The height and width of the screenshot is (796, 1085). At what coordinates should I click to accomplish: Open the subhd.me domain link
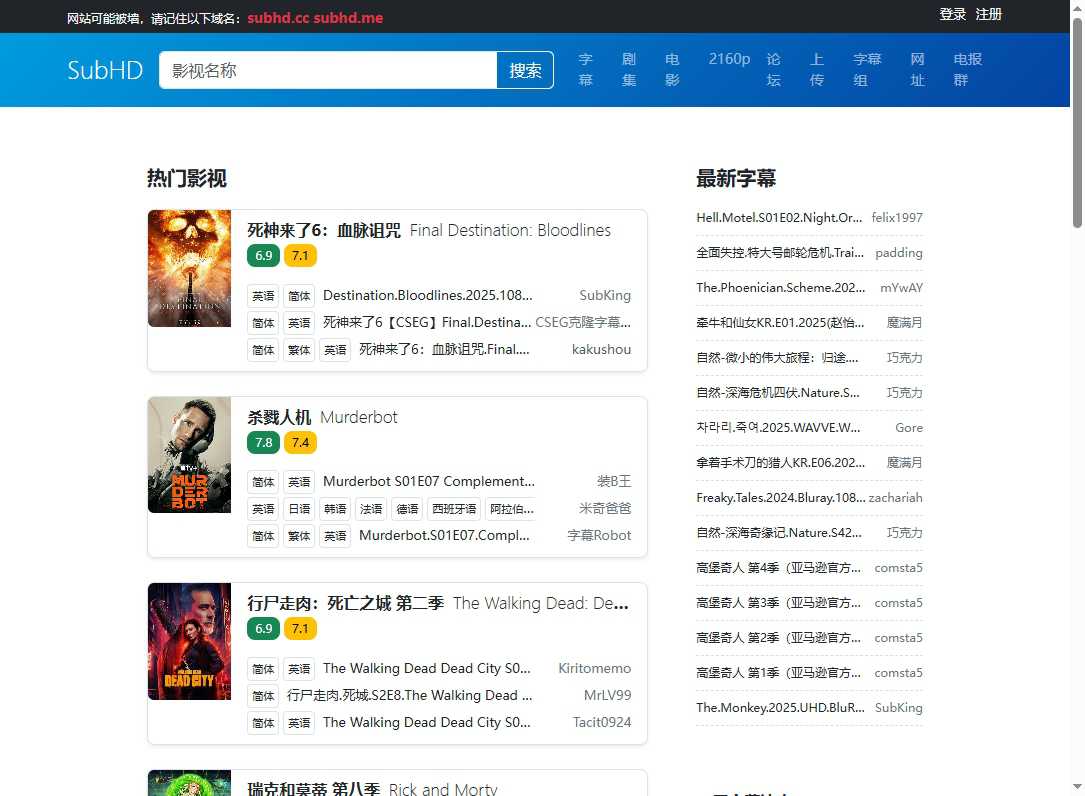tap(348, 18)
